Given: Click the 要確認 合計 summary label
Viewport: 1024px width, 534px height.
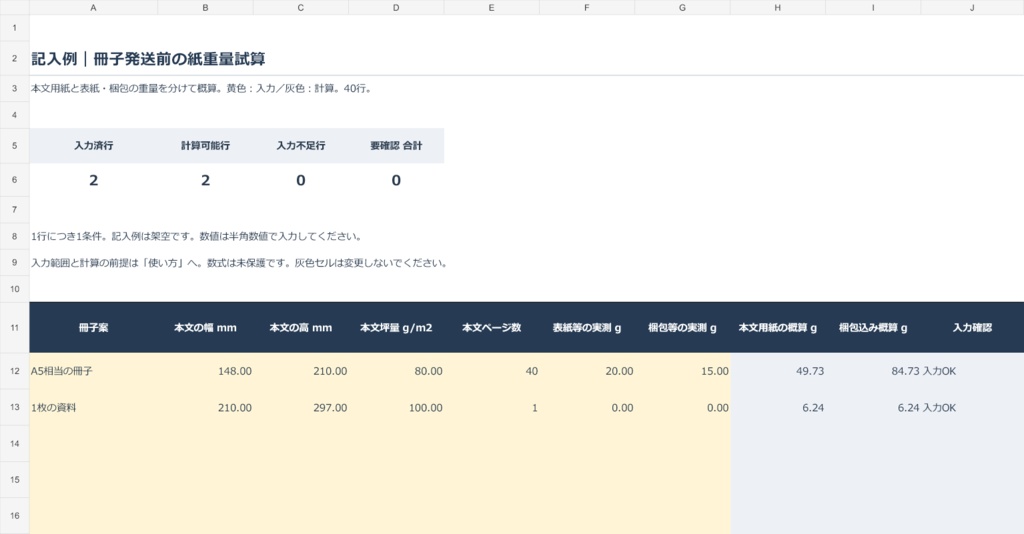Looking at the screenshot, I should click(x=396, y=146).
